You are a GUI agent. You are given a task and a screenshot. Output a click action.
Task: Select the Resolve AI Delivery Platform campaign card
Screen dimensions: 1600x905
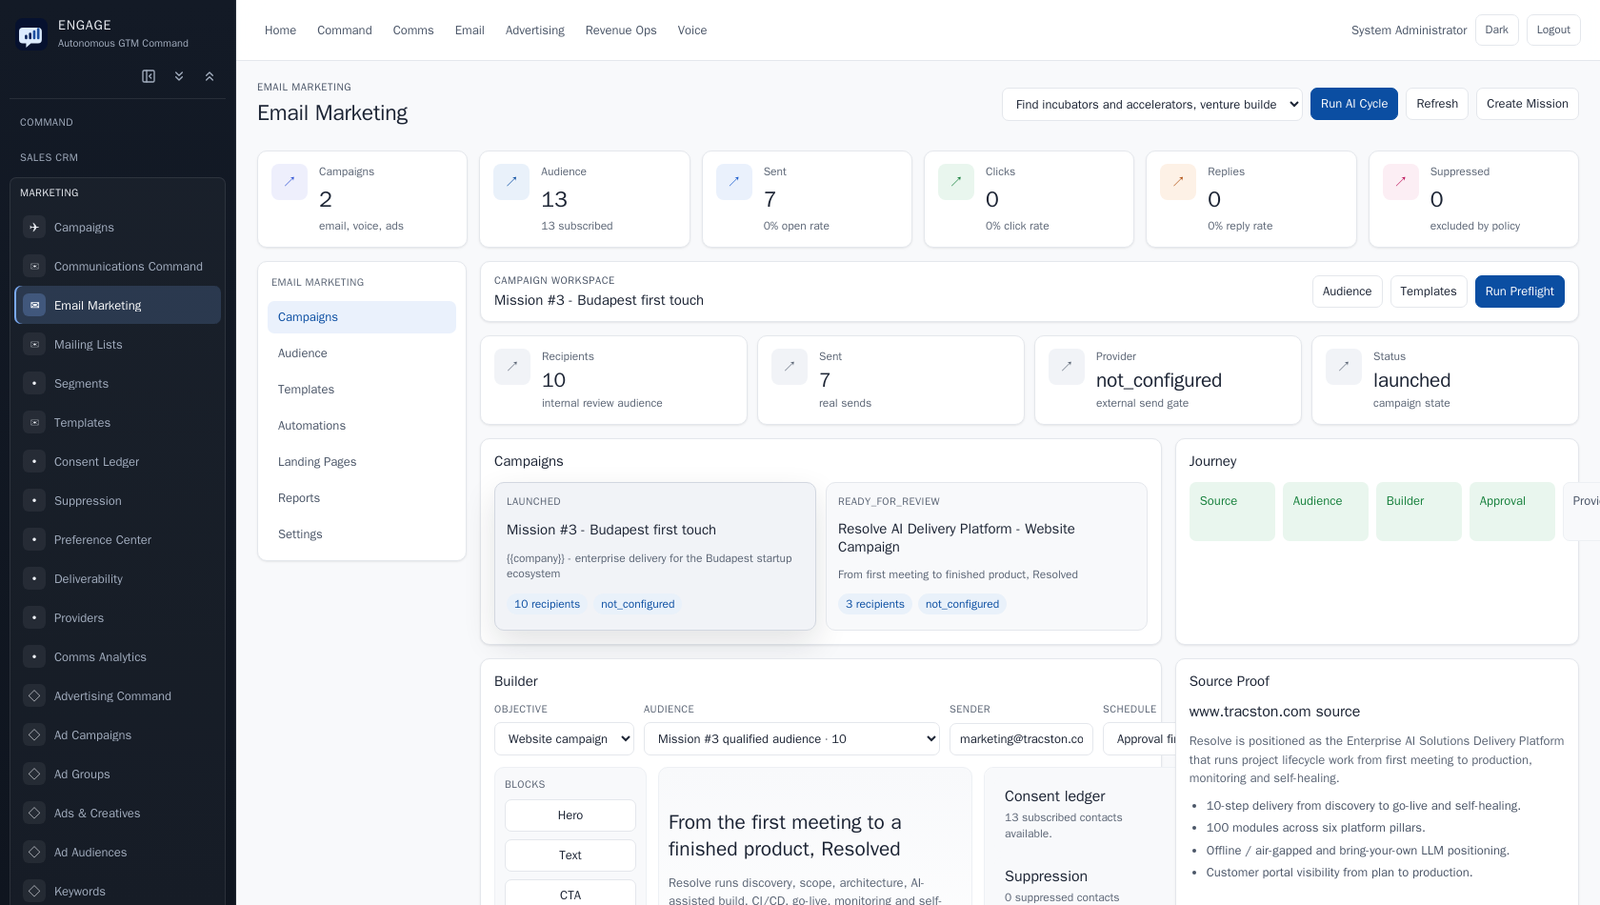click(986, 556)
